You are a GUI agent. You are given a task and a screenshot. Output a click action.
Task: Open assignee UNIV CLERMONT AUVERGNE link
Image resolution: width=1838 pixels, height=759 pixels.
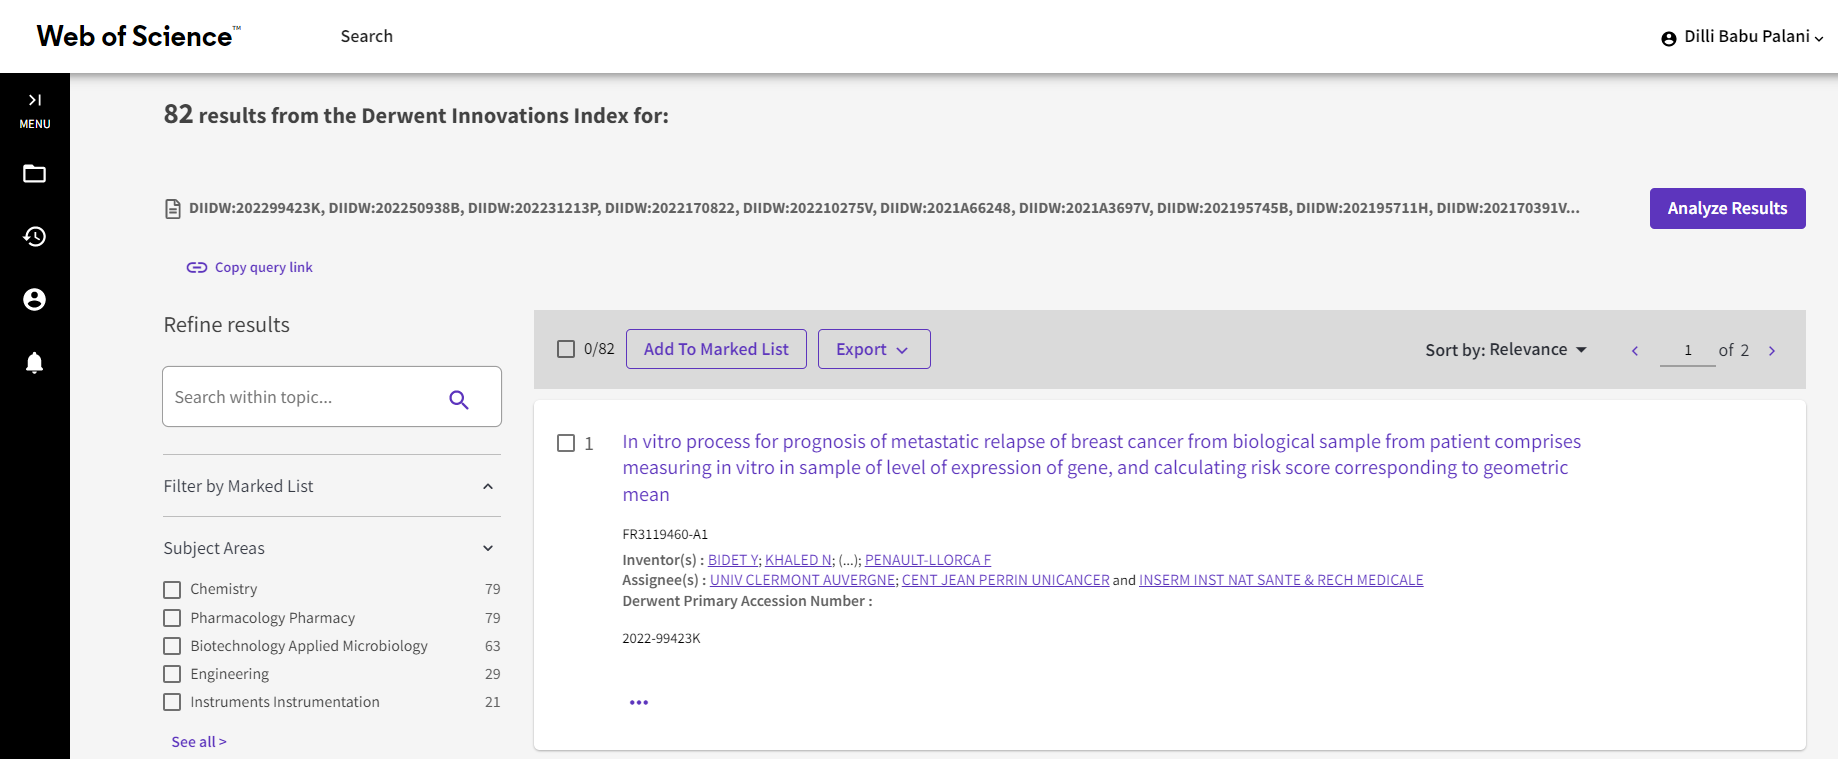click(x=802, y=580)
